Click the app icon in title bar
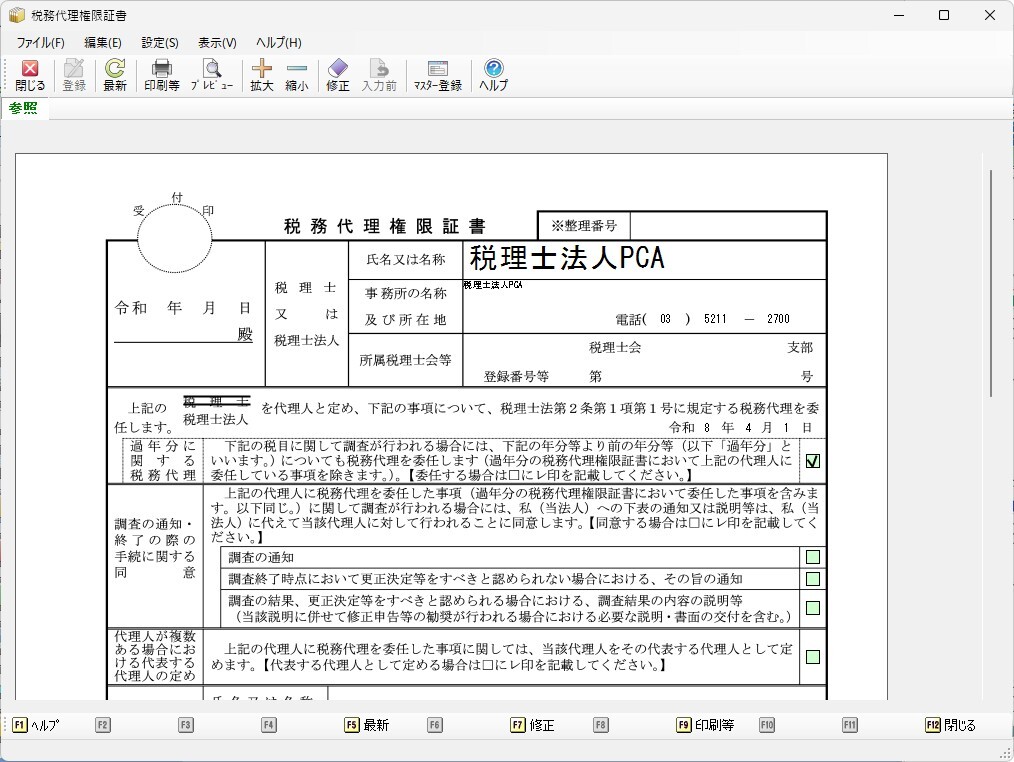 (x=17, y=15)
